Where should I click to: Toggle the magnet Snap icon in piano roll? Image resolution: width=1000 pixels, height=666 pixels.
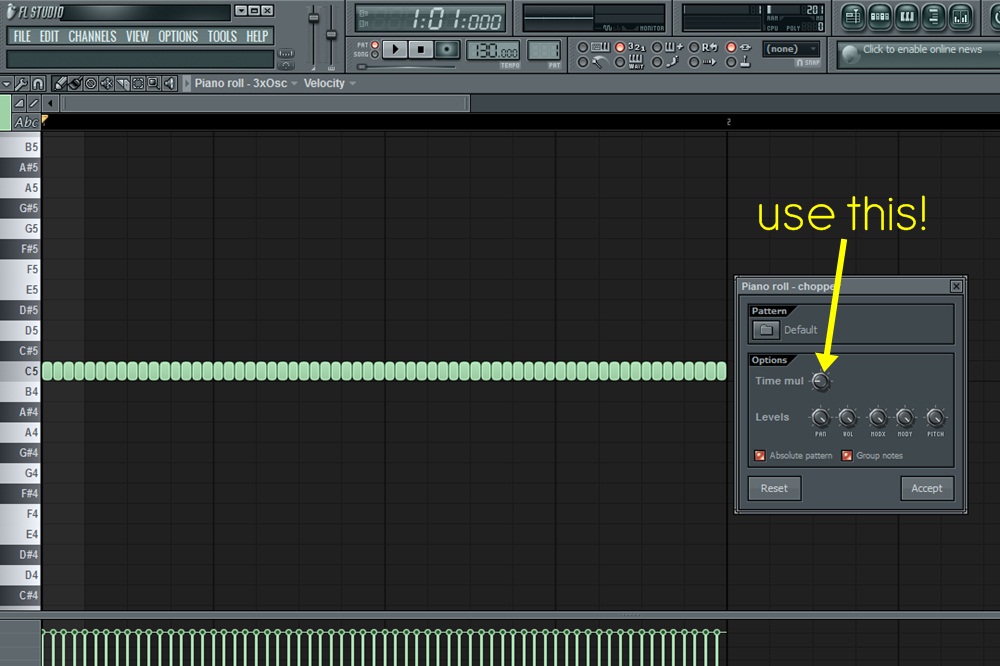tap(38, 83)
